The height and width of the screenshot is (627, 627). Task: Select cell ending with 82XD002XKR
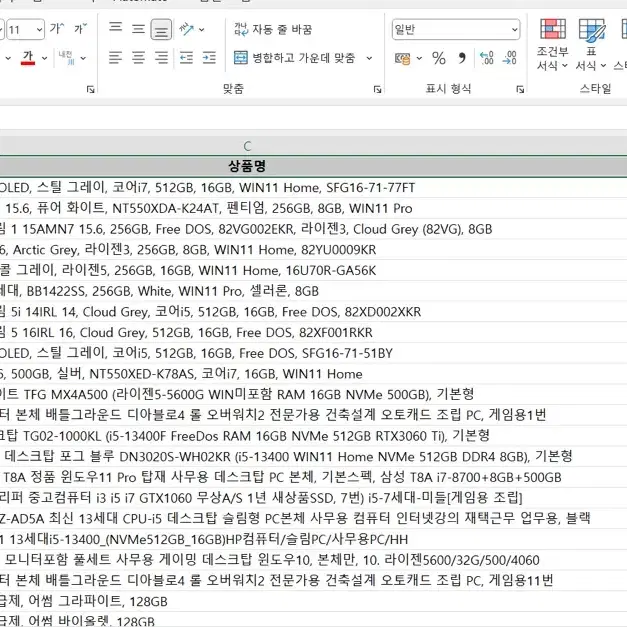(x=314, y=312)
